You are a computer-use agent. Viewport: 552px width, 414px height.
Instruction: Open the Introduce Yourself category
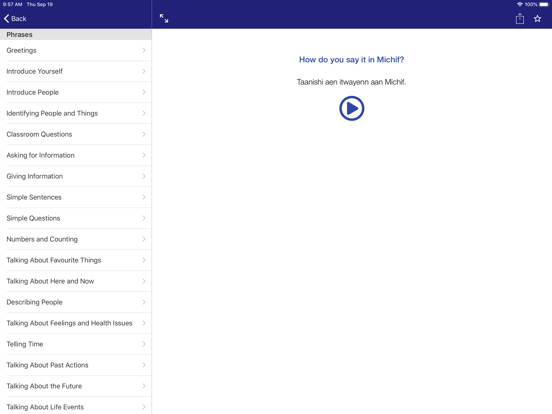pos(76,71)
